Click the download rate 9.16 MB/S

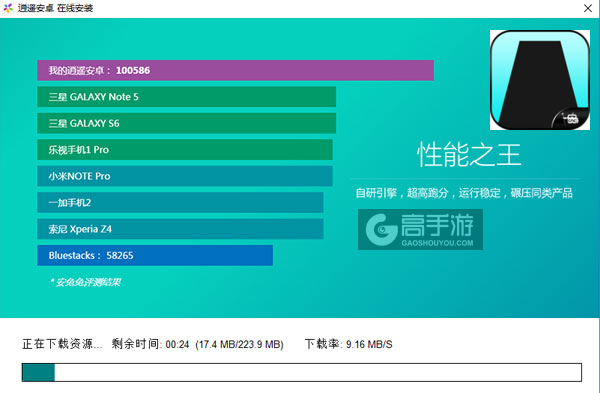[369, 344]
